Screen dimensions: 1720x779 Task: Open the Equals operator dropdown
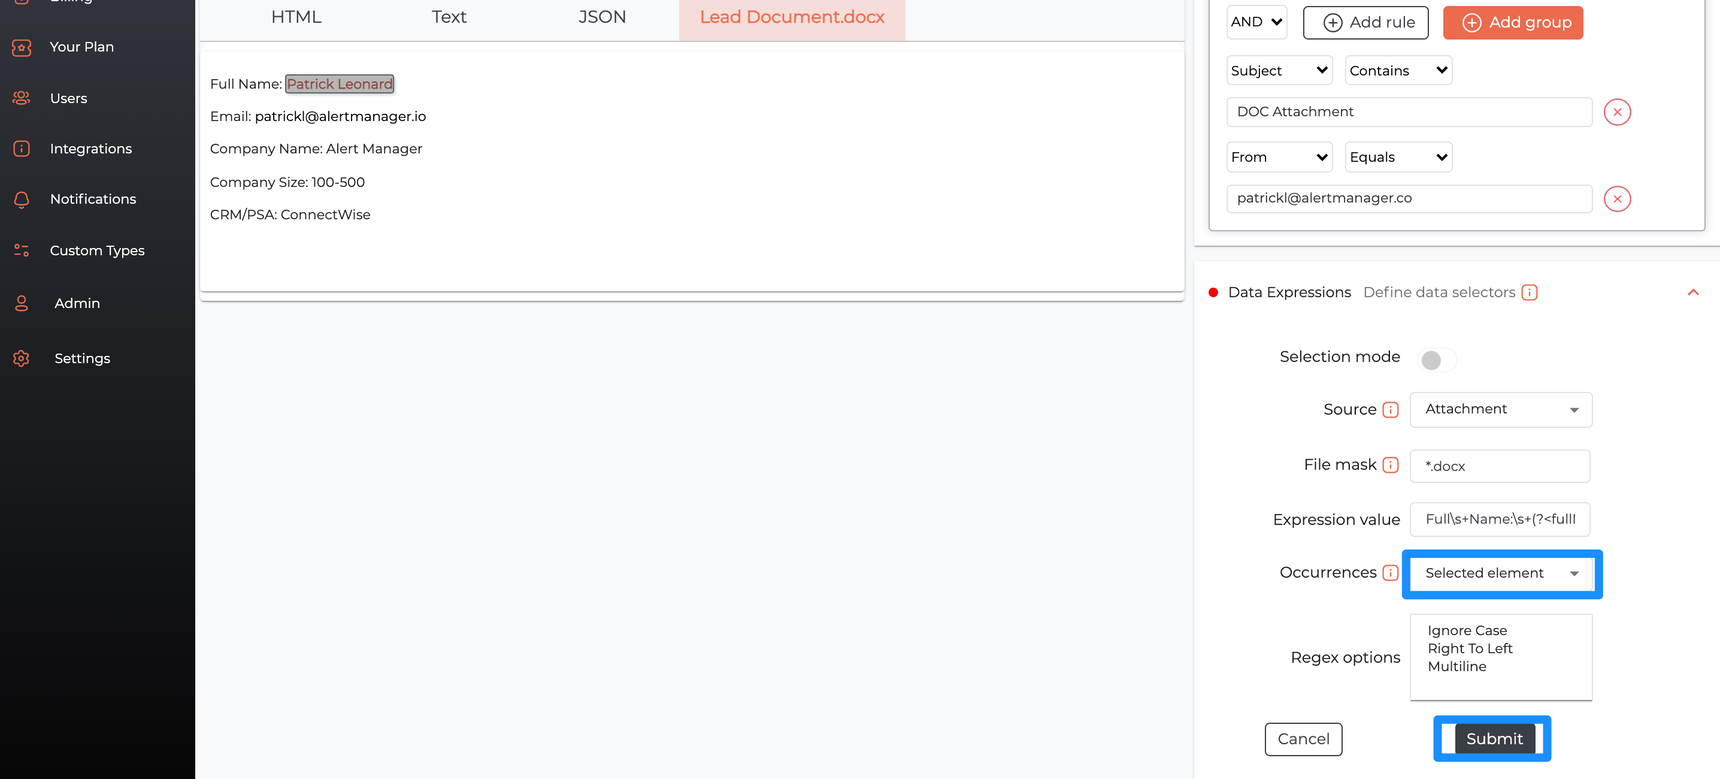(x=1398, y=157)
